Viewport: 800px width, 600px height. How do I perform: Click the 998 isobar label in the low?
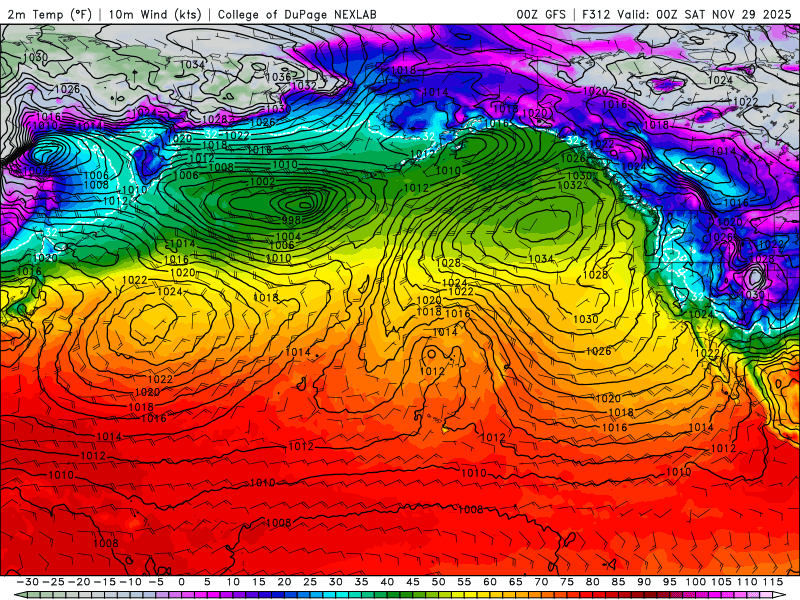pos(291,220)
